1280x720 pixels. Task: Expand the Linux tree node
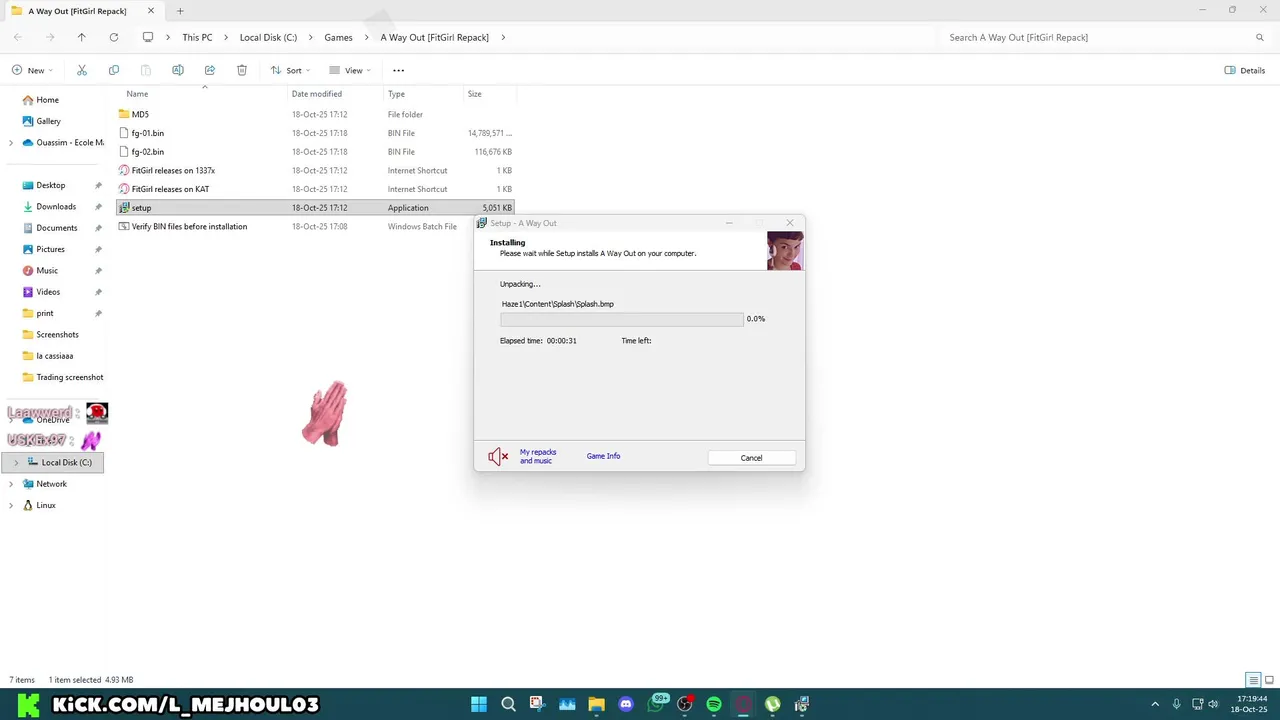point(11,505)
